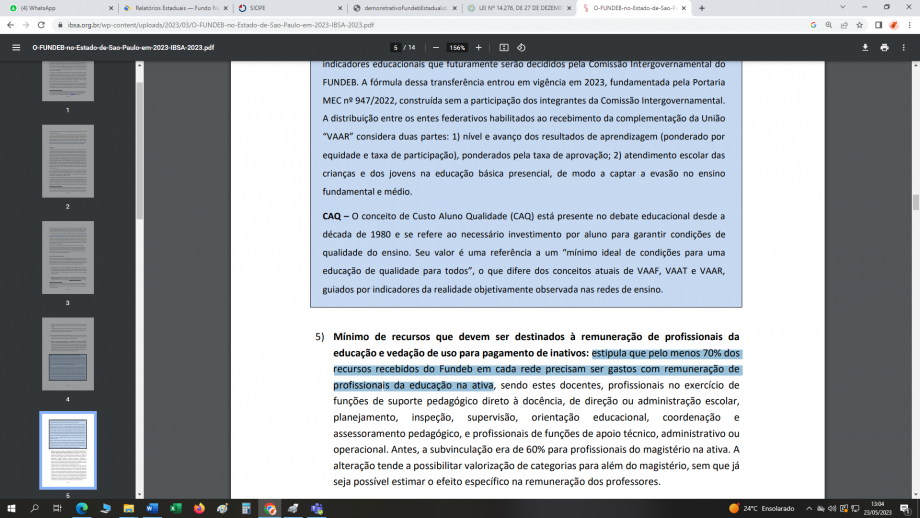
Task: Open page 4 thumbnail
Action: coord(67,354)
